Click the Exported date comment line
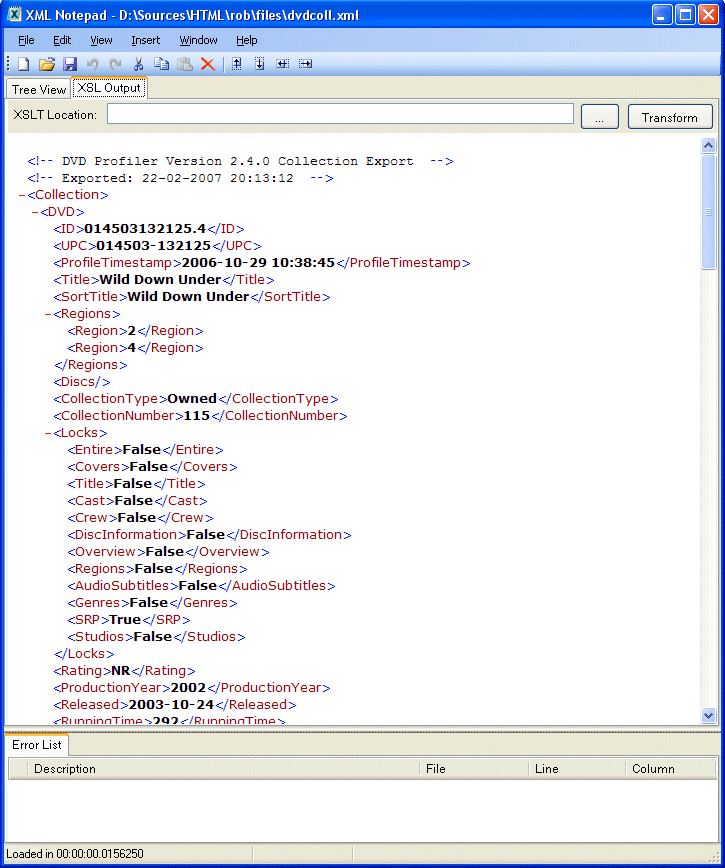This screenshot has width=725, height=868. (180, 178)
